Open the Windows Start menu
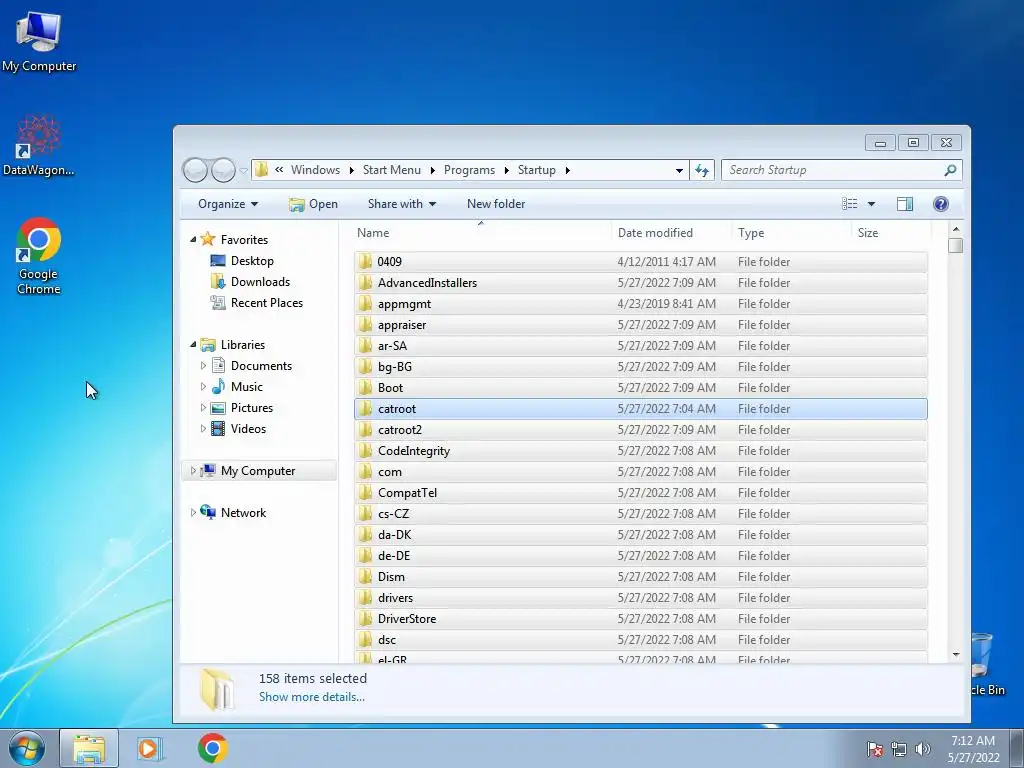This screenshot has width=1024, height=768. click(x=27, y=748)
